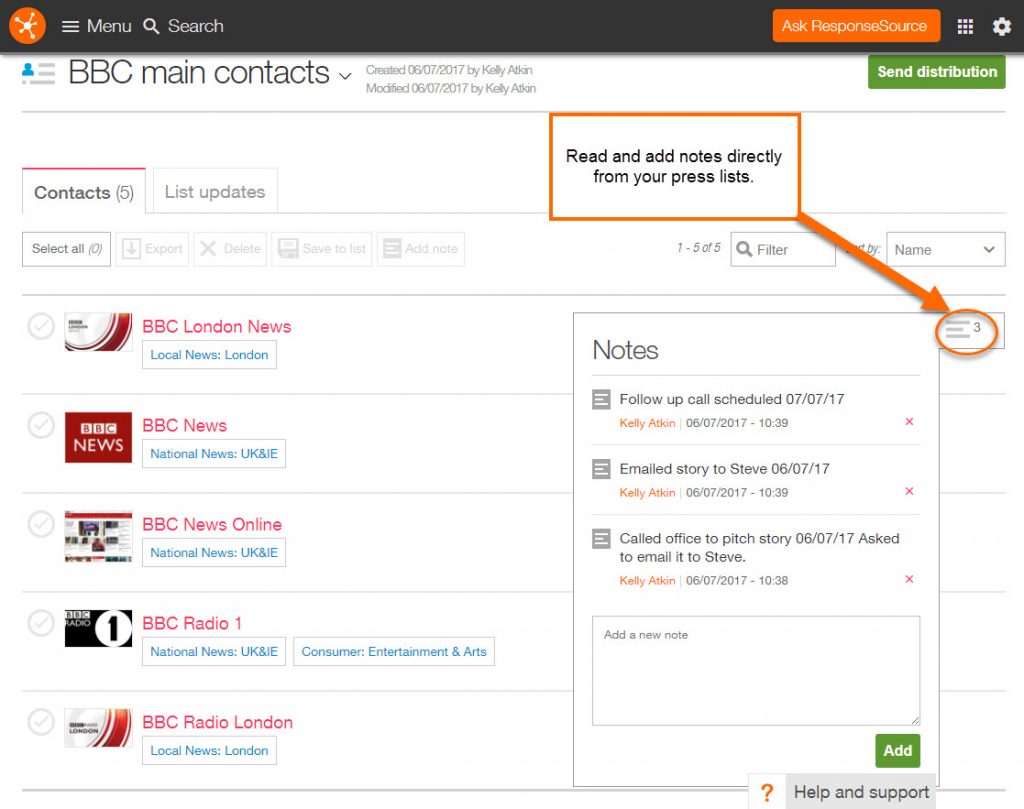
Task: Open the BBC London News contact link
Action: point(217,326)
